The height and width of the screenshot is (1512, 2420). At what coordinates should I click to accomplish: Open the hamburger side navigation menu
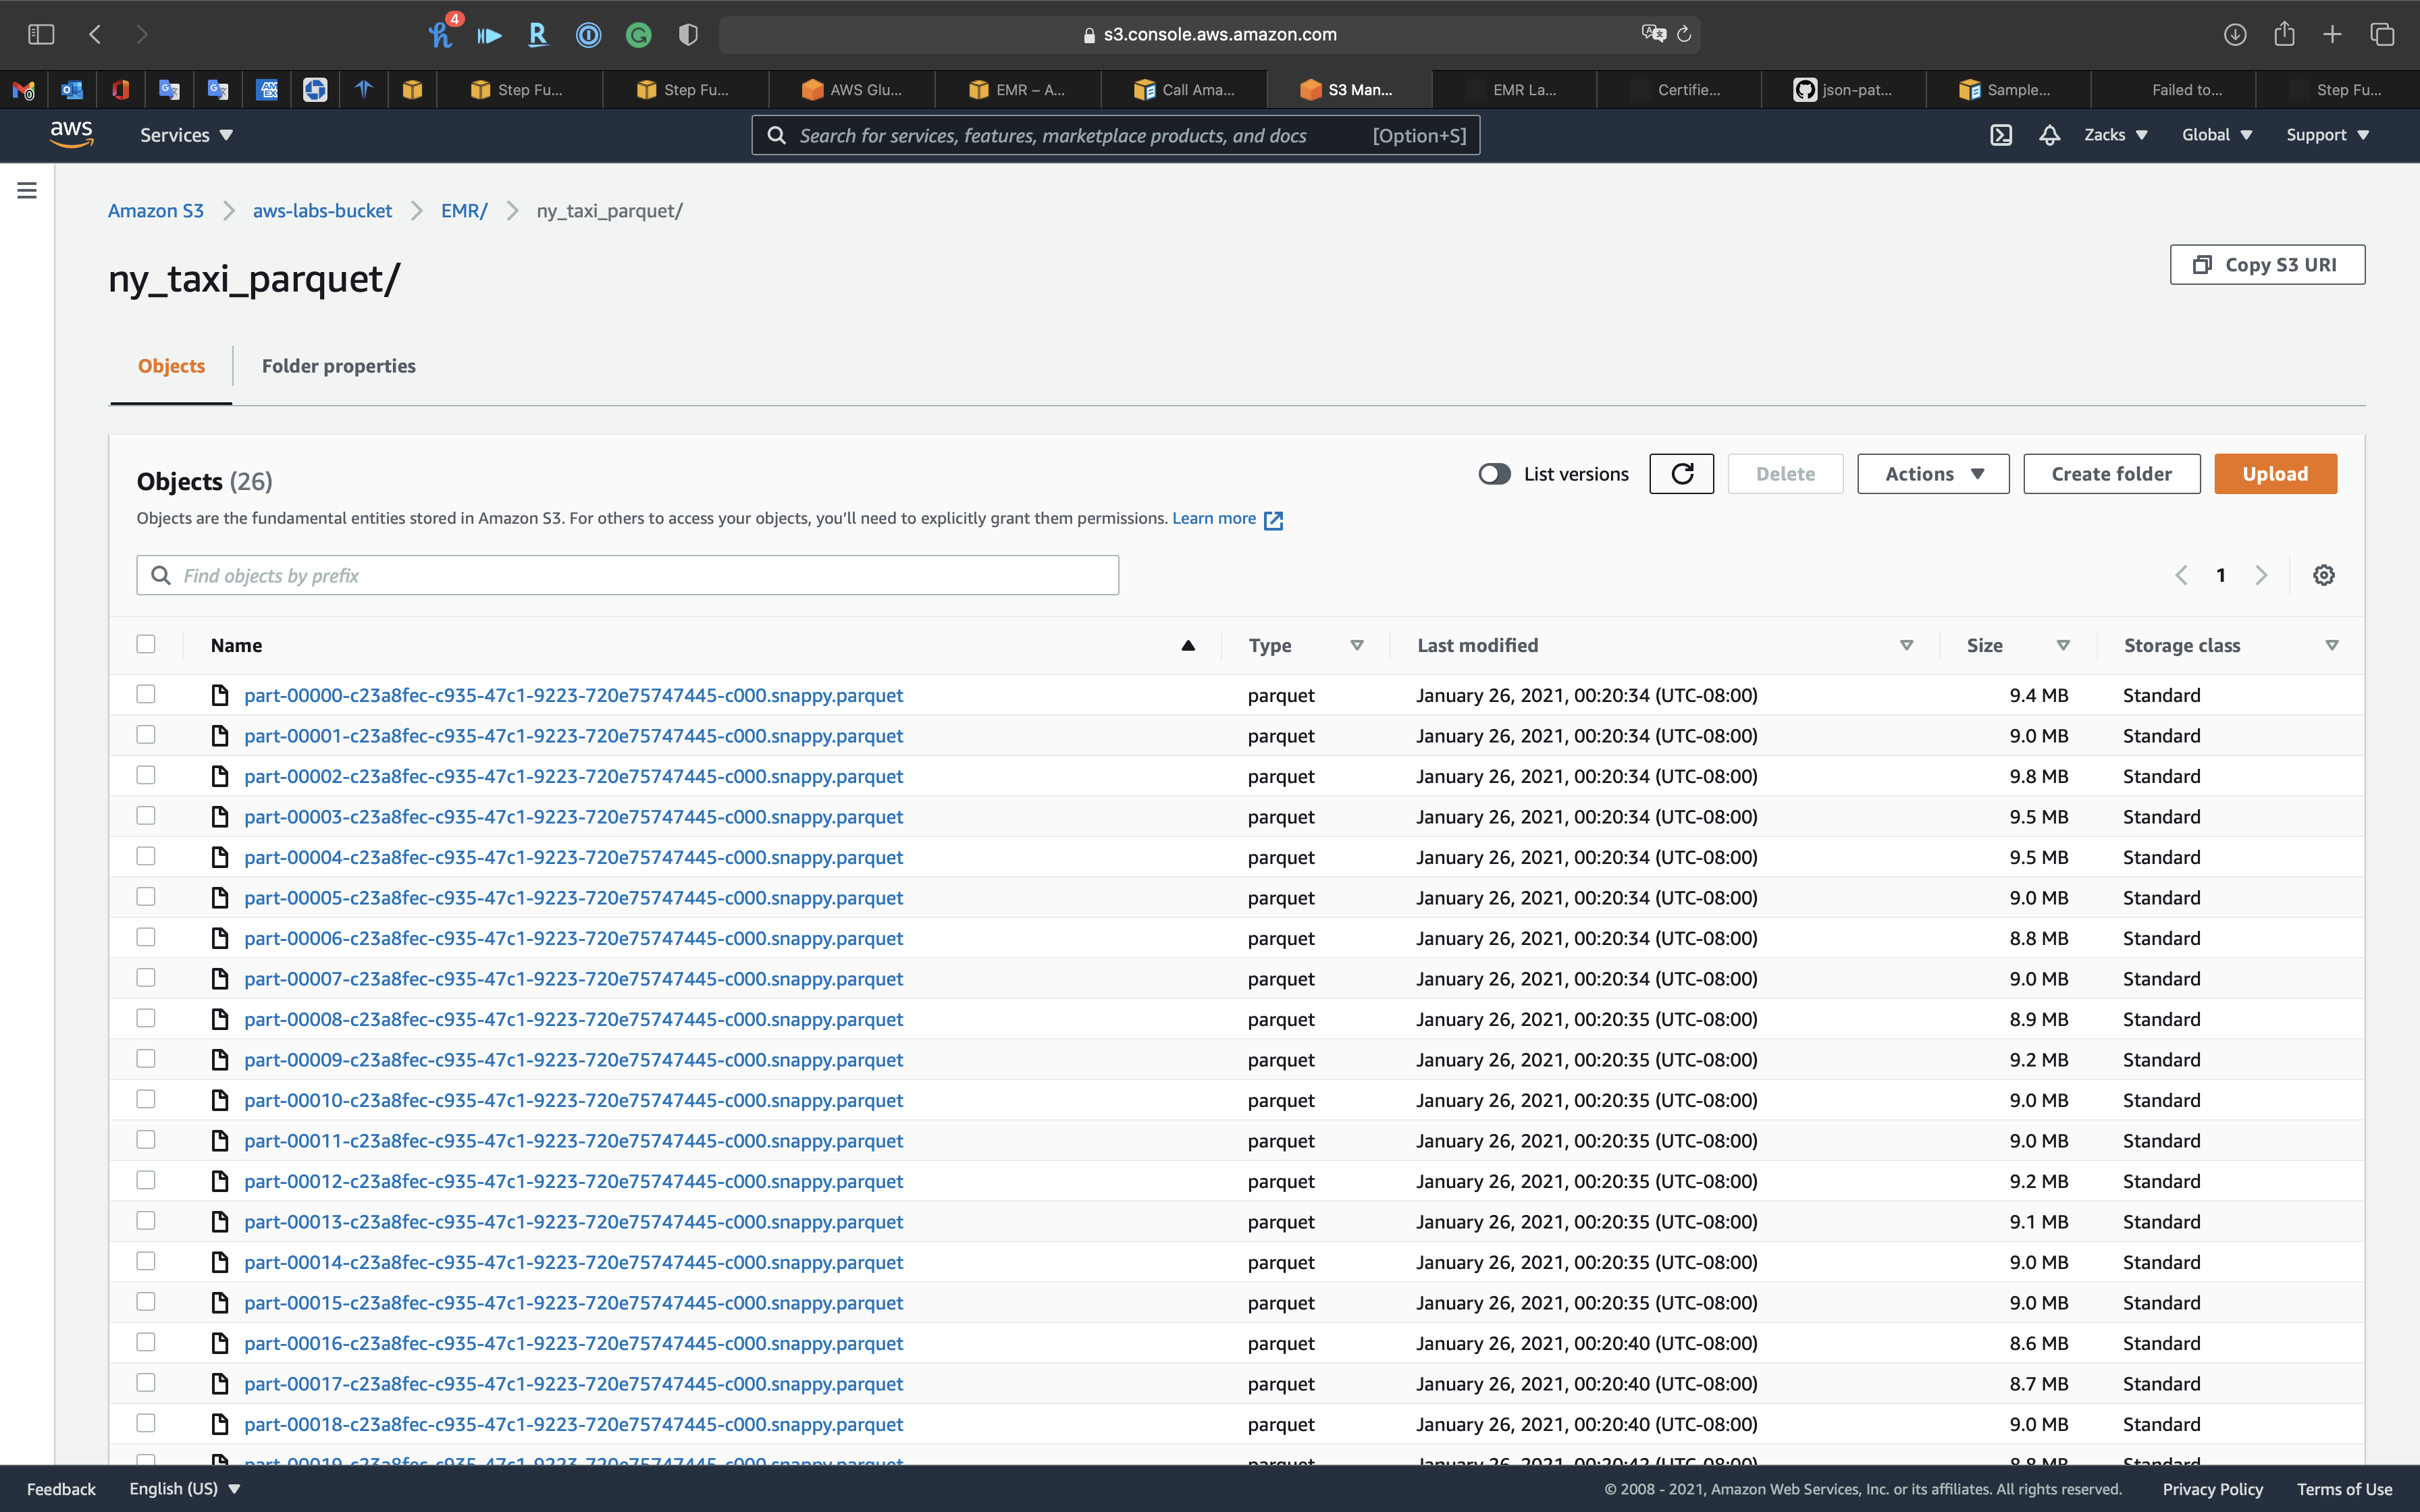[27, 190]
